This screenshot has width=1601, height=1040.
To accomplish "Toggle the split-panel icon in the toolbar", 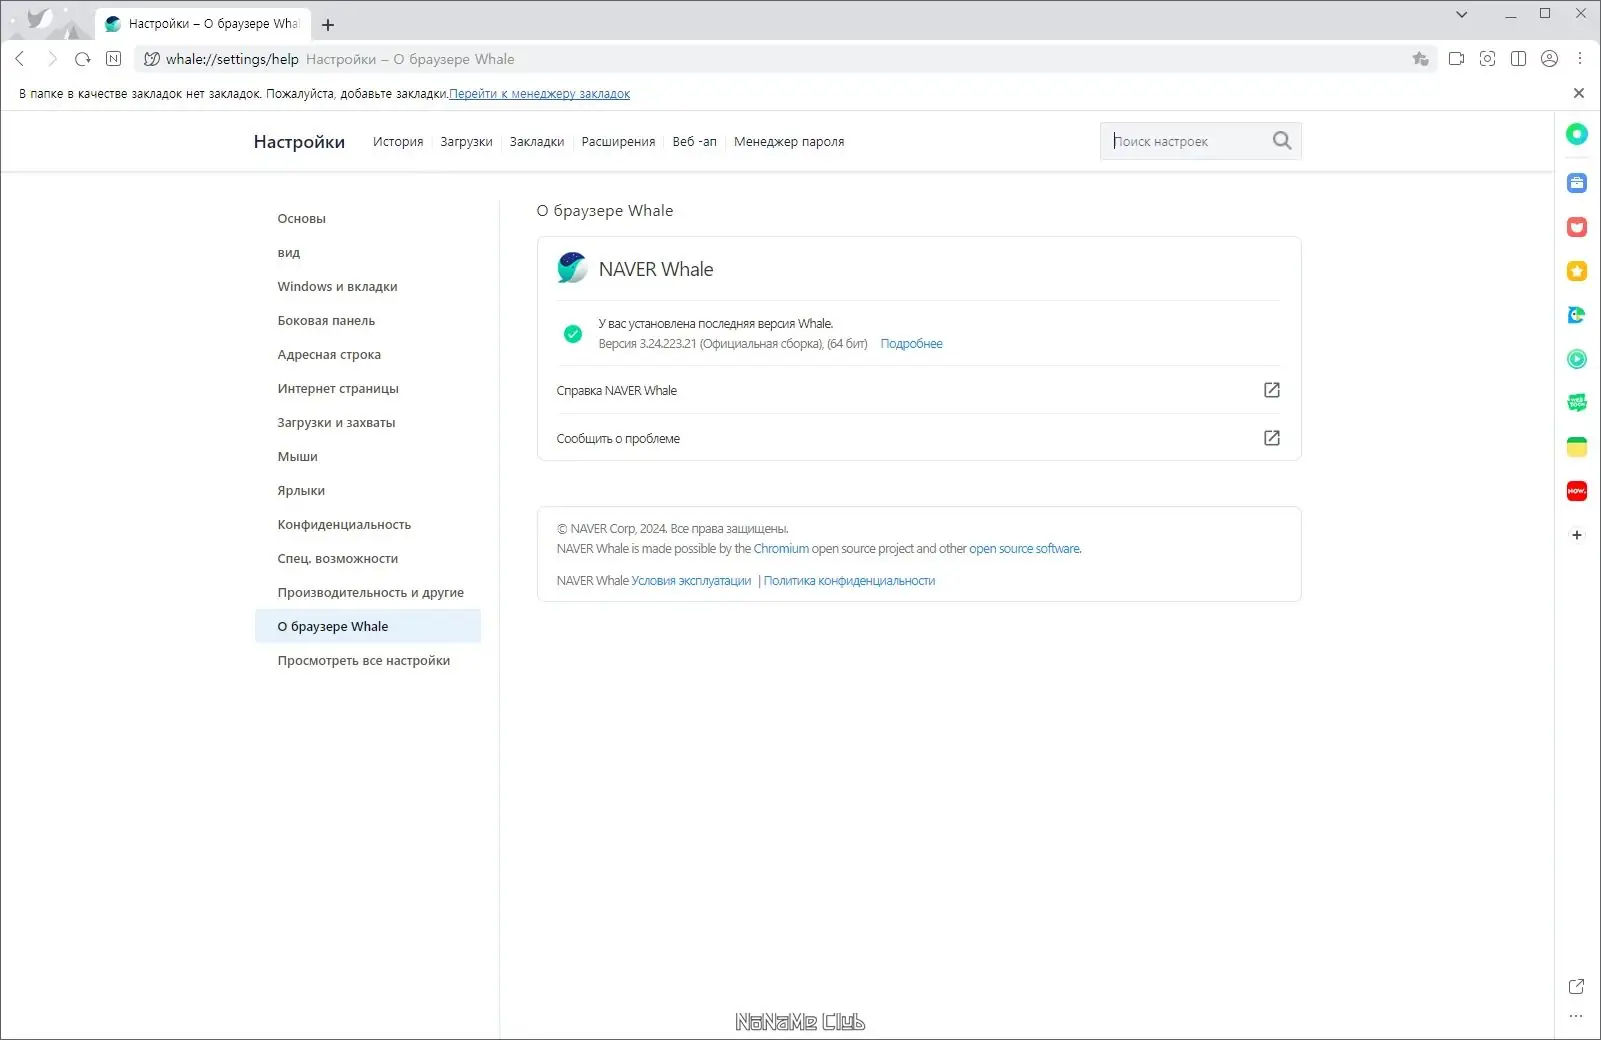I will click(1519, 59).
